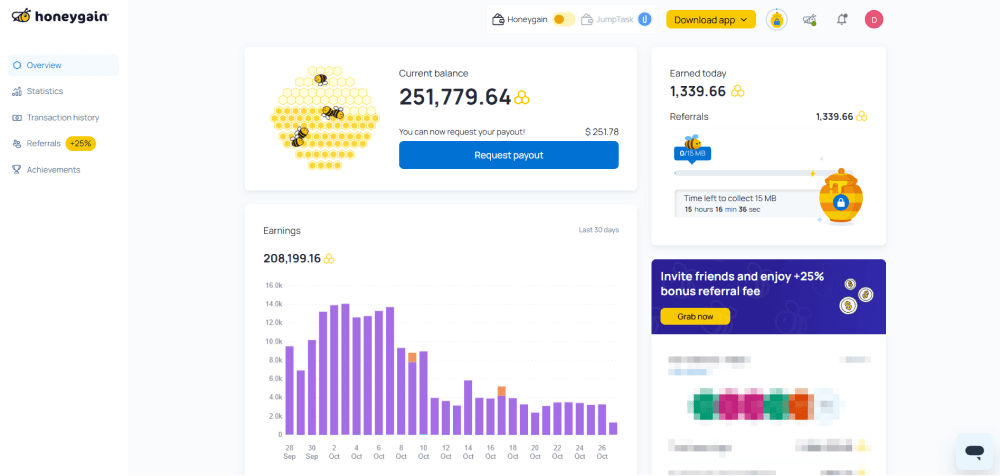Screen dimensions: 1000x476
Task: Toggle the Honeygain/JumpTask payout switch
Action: [564, 19]
